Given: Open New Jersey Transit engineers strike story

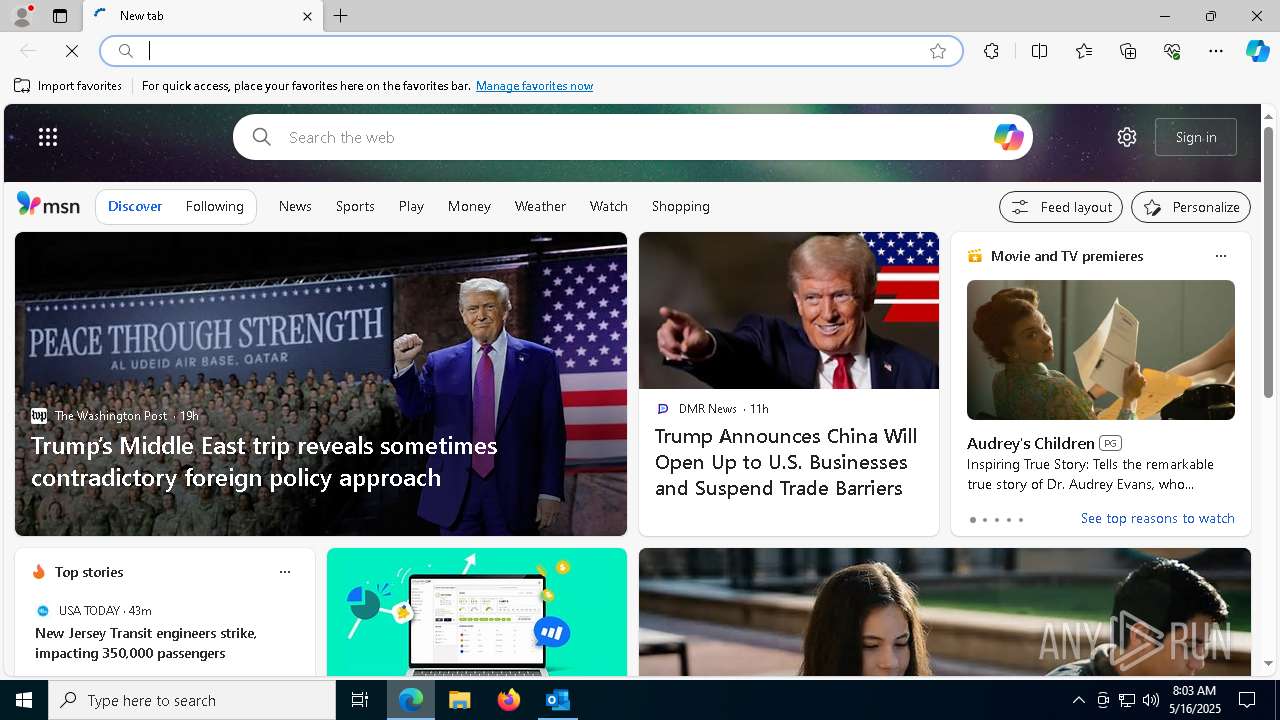Looking at the screenshot, I should pos(145,643).
